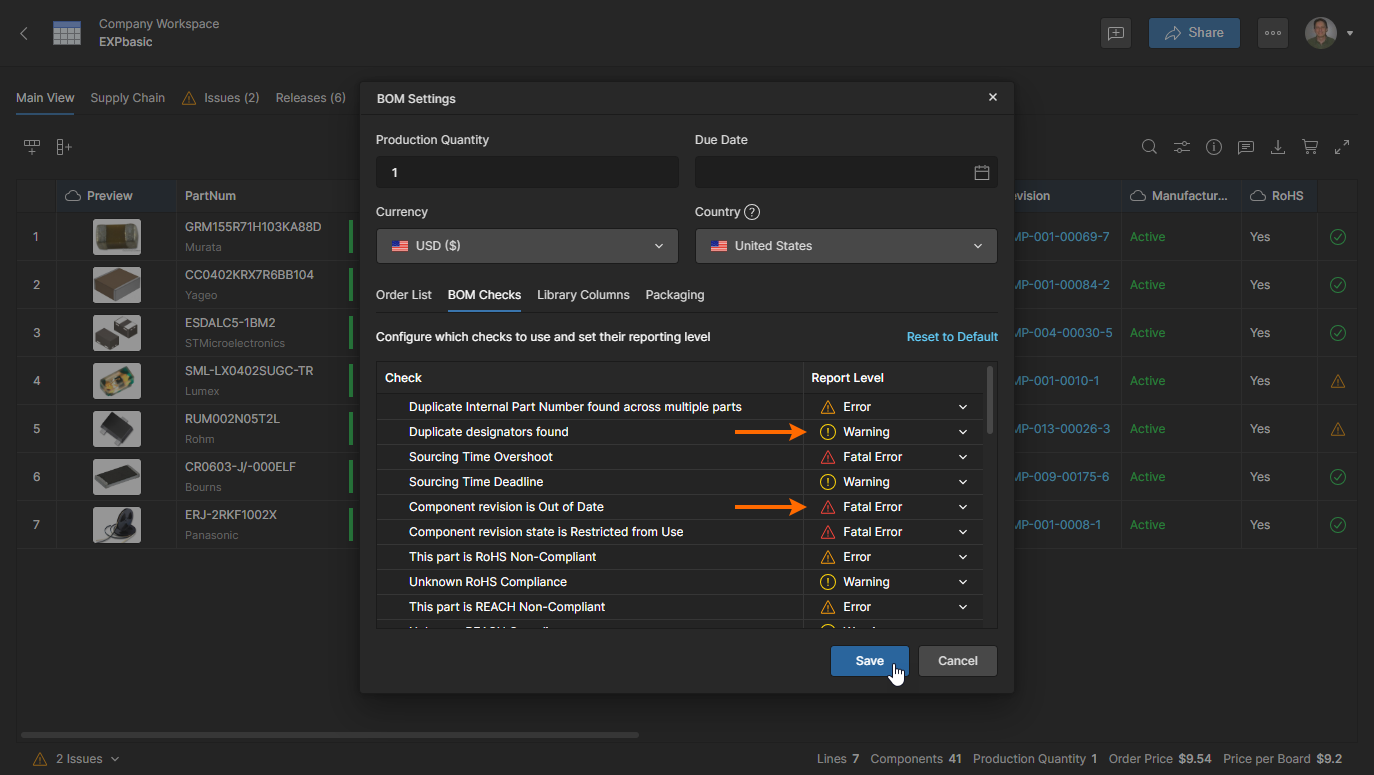Switch to the Library Columns tab
Viewport: 1374px width, 775px height.
583,295
